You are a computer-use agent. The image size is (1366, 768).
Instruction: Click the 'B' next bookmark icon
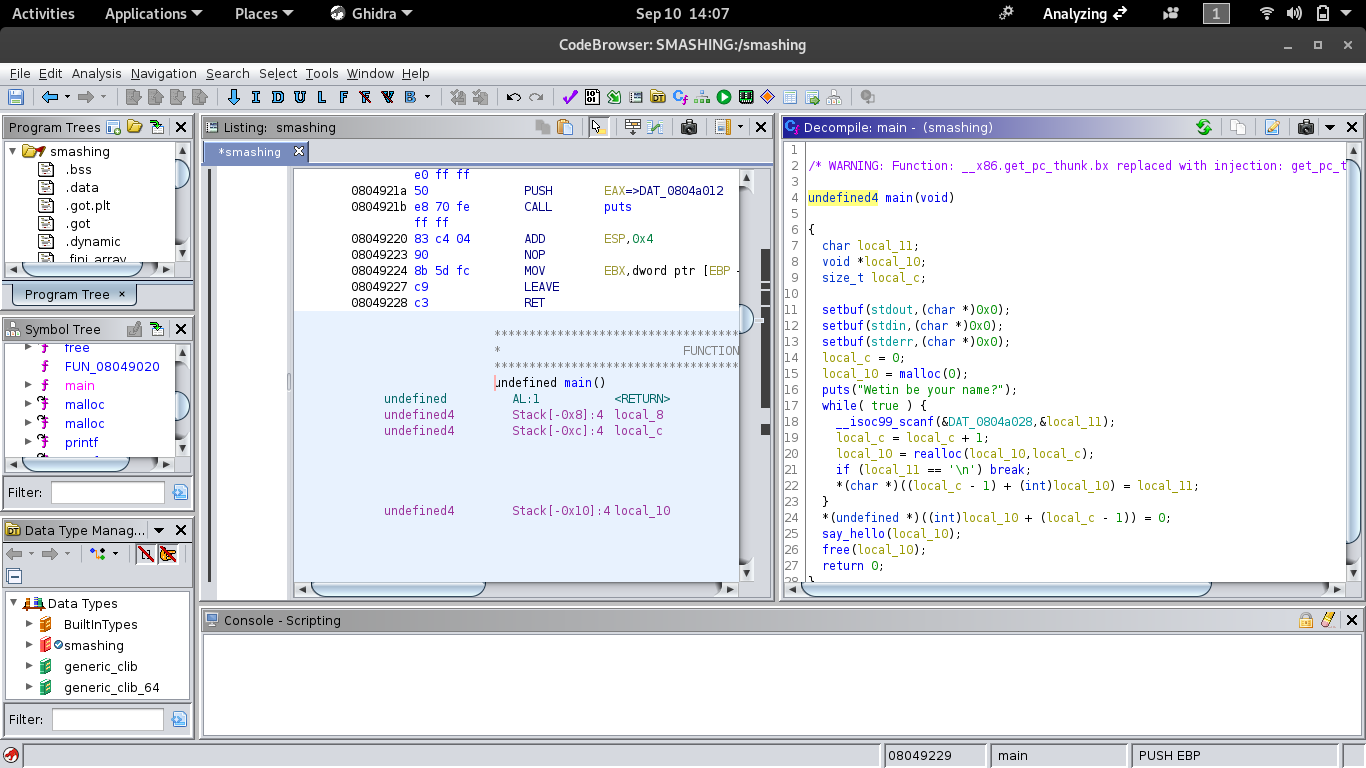pos(410,97)
